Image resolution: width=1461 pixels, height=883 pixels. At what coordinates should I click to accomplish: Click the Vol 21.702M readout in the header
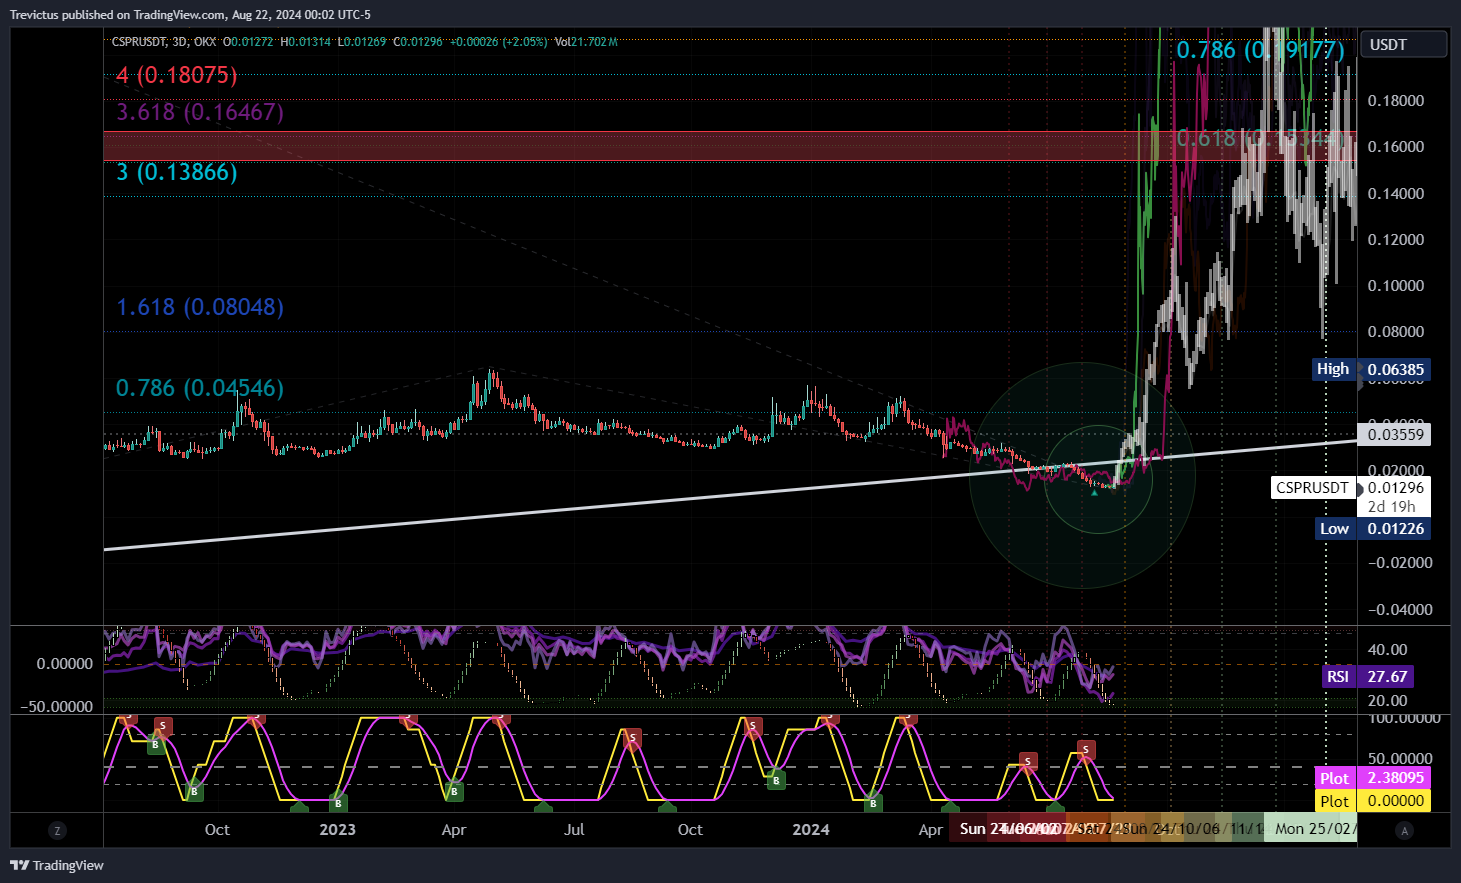587,42
